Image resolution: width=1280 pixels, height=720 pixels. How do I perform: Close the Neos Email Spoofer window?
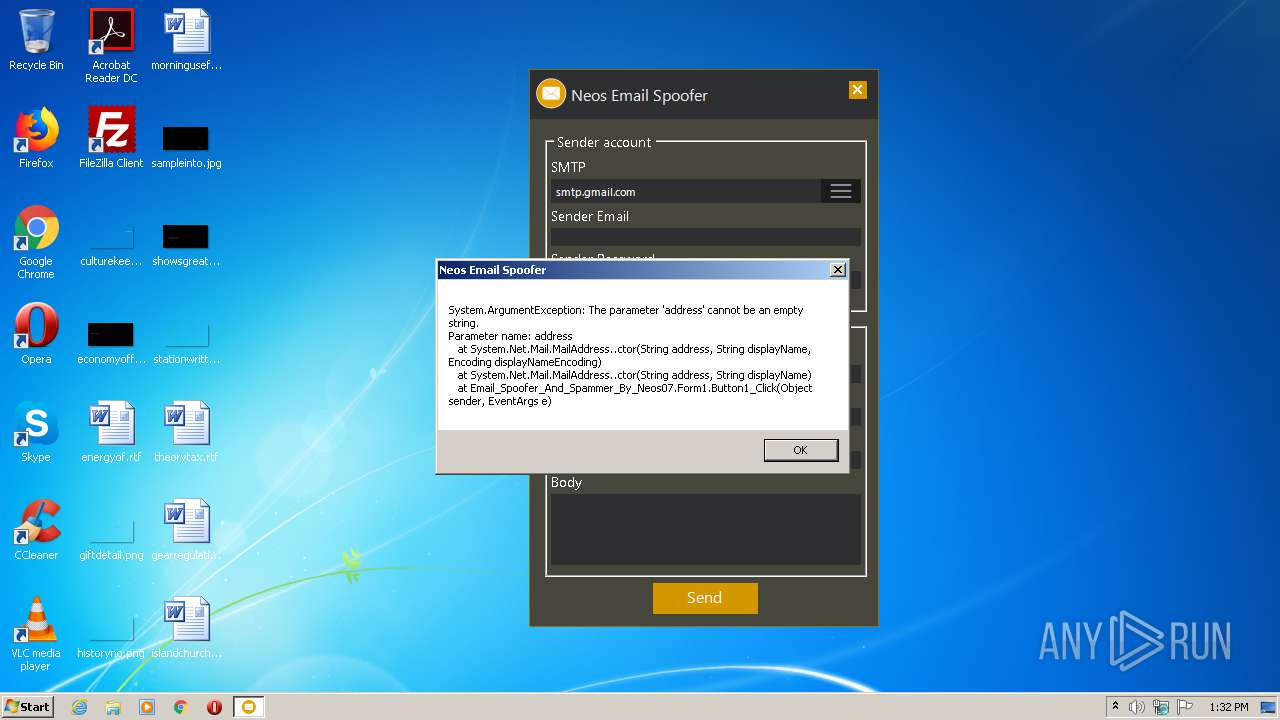click(857, 90)
